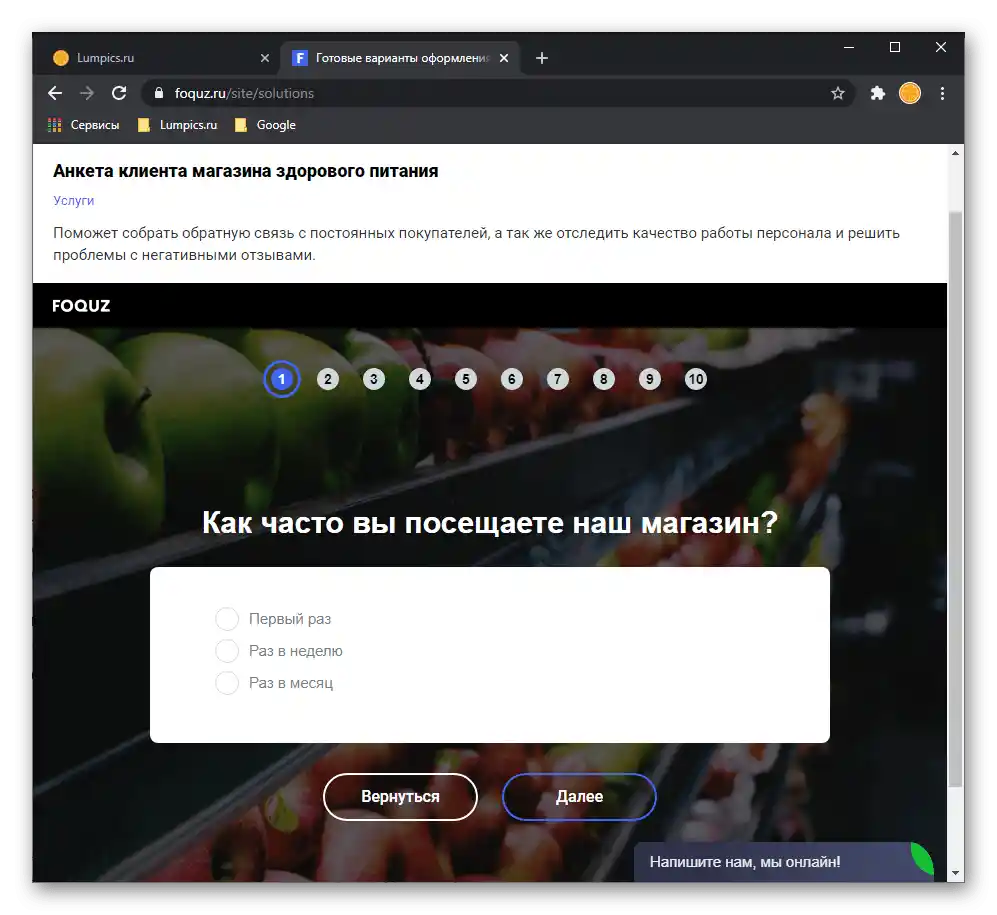This screenshot has width=997, height=915.
Task: Open the Lumpics.ru bookmark folder
Action: pyautogui.click(x=177, y=125)
